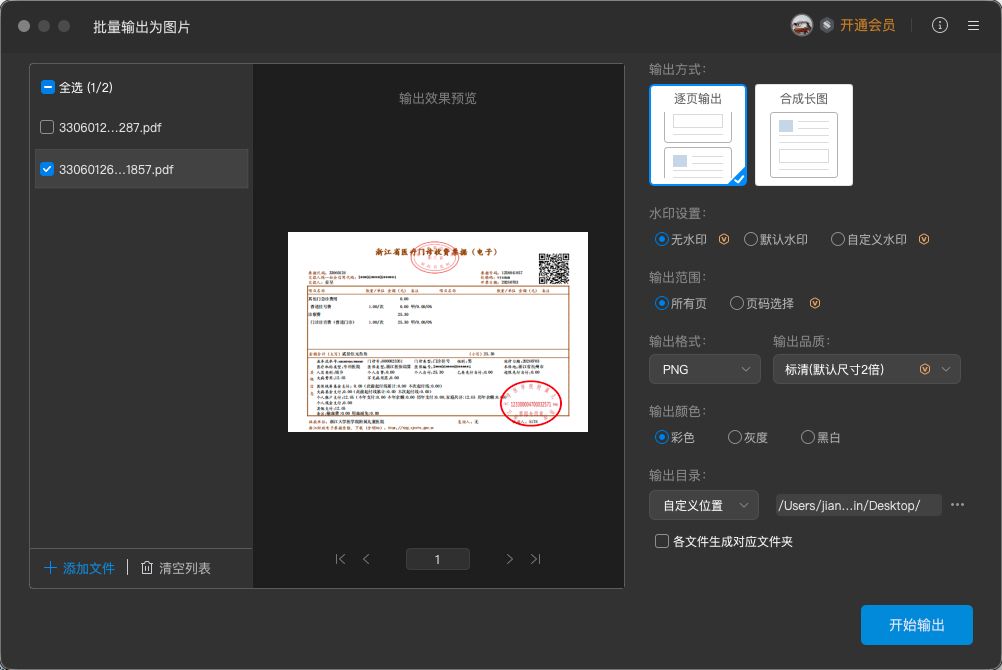
Task: Click the trash icon for 清空列表
Action: tap(147, 568)
